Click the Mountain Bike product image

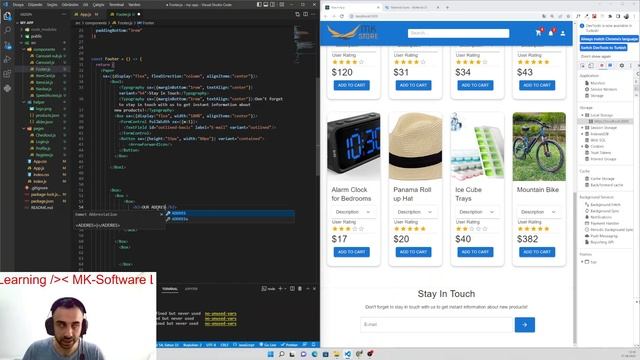click(539, 147)
